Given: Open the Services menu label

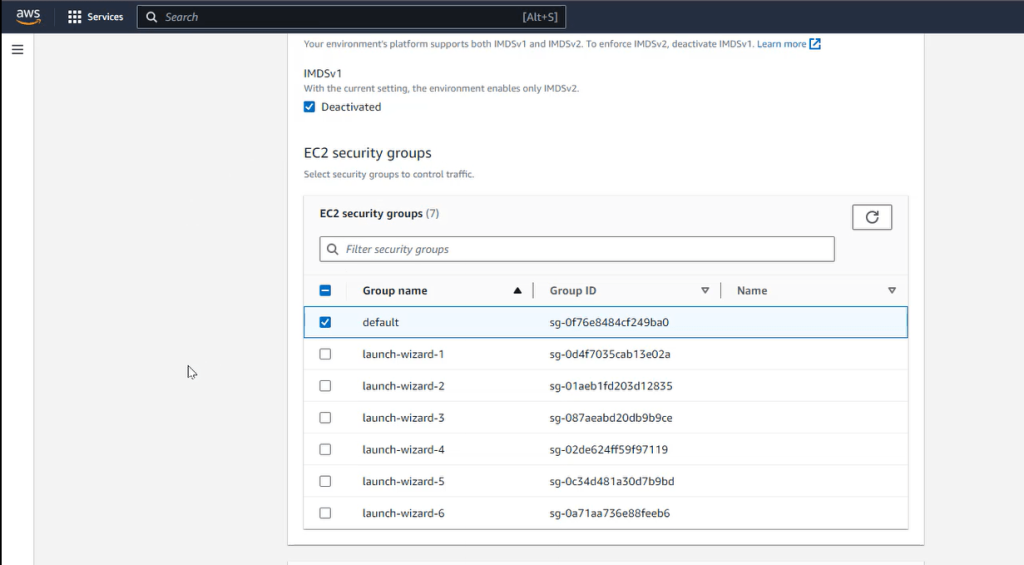Looking at the screenshot, I should 105,17.
